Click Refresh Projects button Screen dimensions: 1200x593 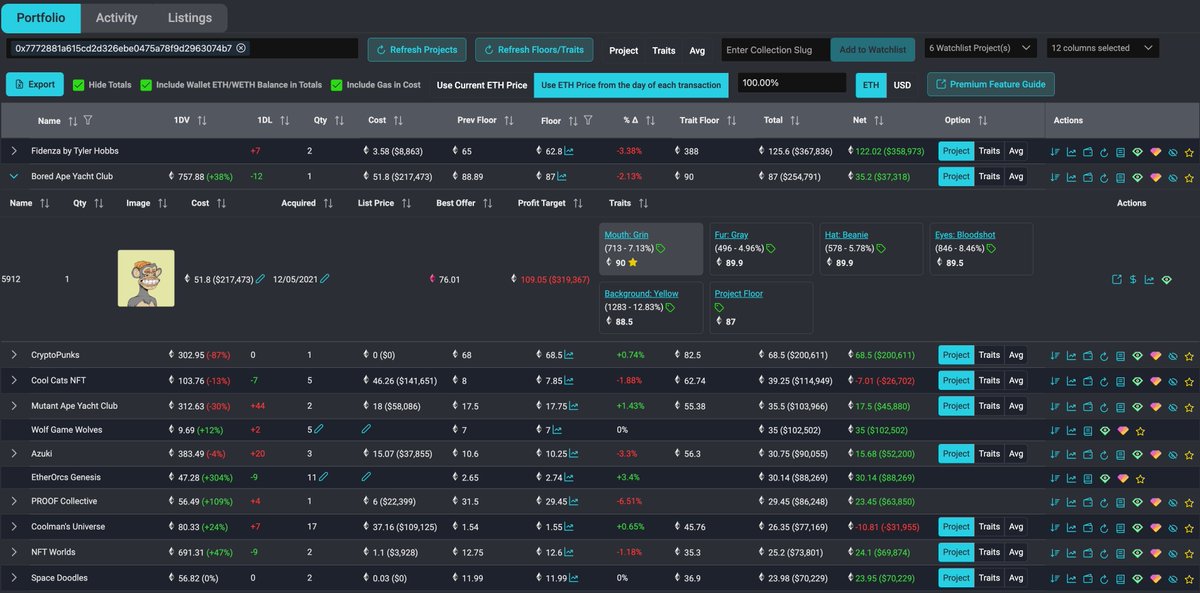click(417, 49)
